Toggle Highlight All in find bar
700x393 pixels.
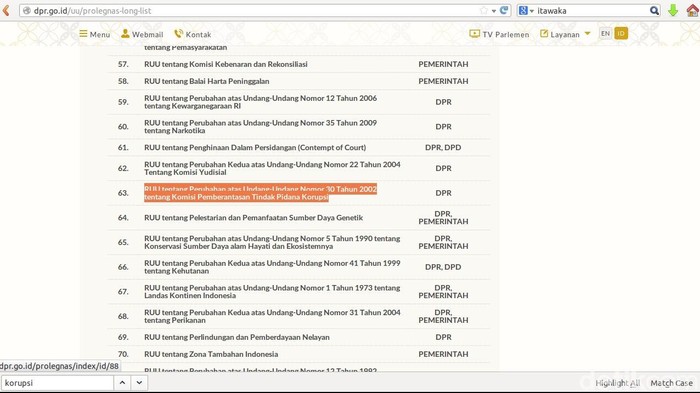(617, 383)
